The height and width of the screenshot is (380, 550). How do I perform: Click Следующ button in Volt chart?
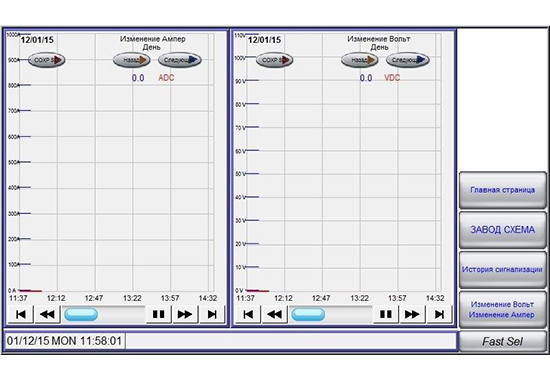(x=408, y=60)
